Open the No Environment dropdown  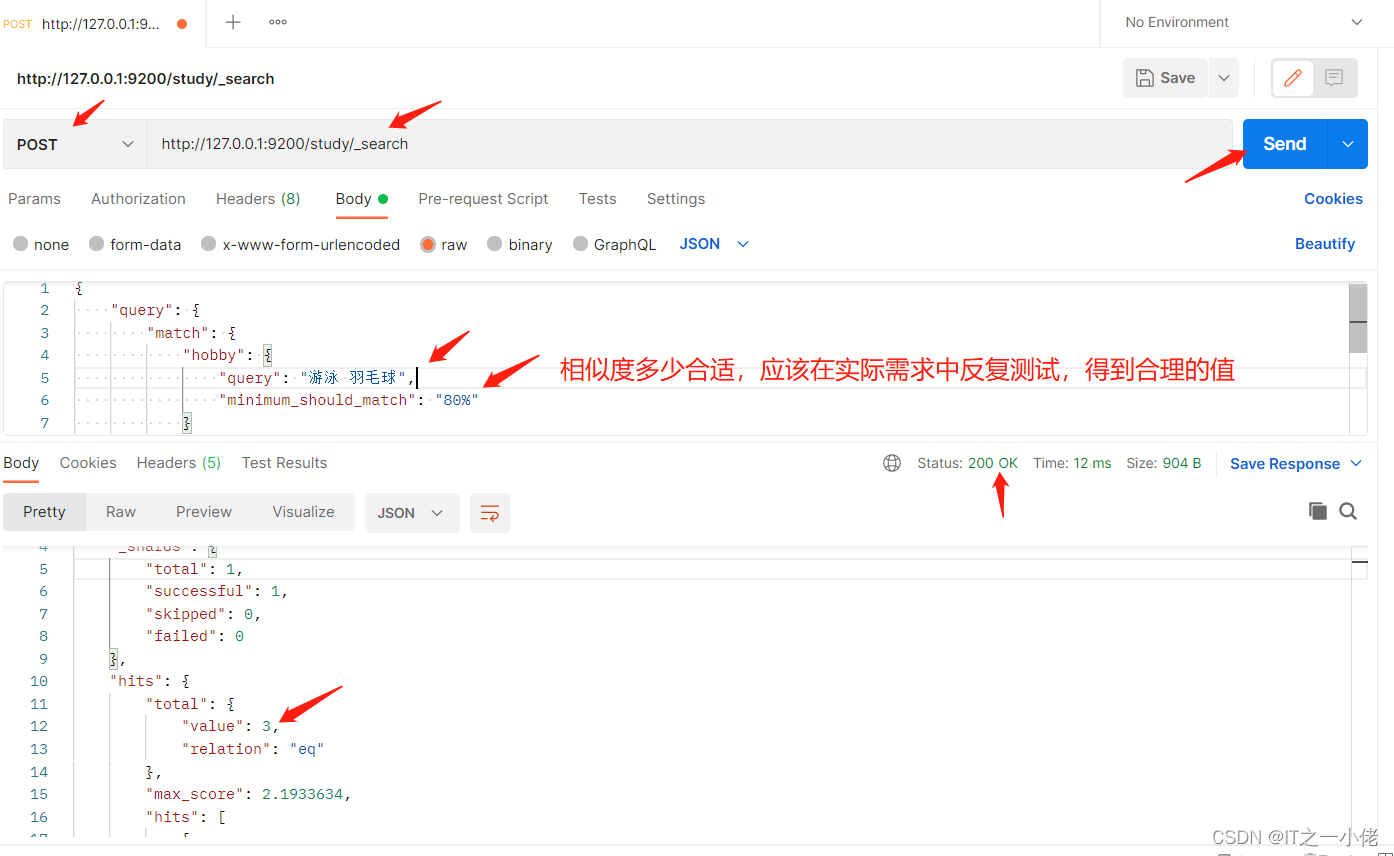[x=1244, y=22]
